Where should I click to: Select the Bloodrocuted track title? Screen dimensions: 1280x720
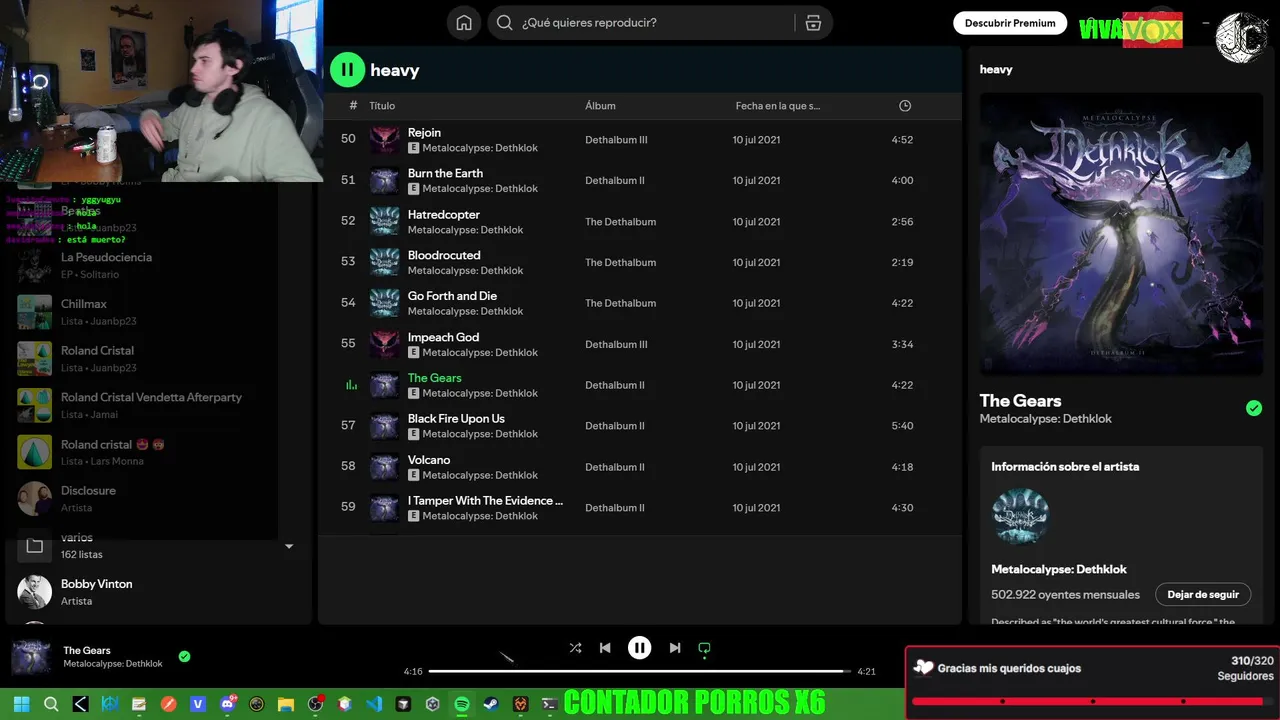(x=444, y=255)
